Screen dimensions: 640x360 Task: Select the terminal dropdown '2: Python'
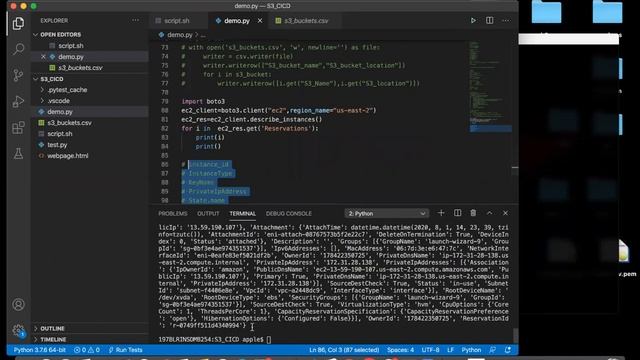386,213
